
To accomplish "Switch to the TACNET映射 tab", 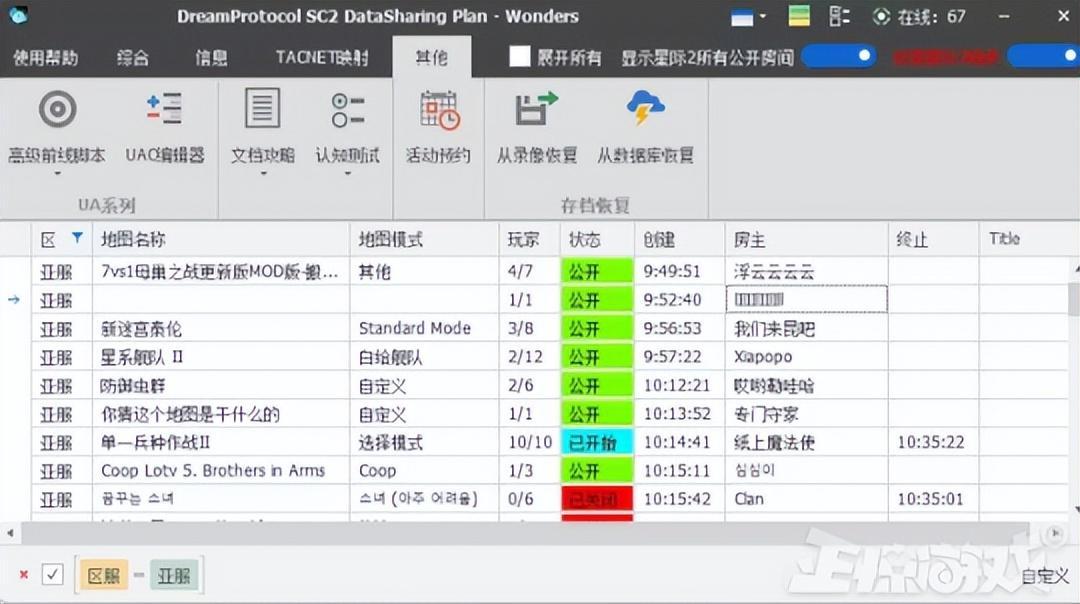I will point(322,58).
